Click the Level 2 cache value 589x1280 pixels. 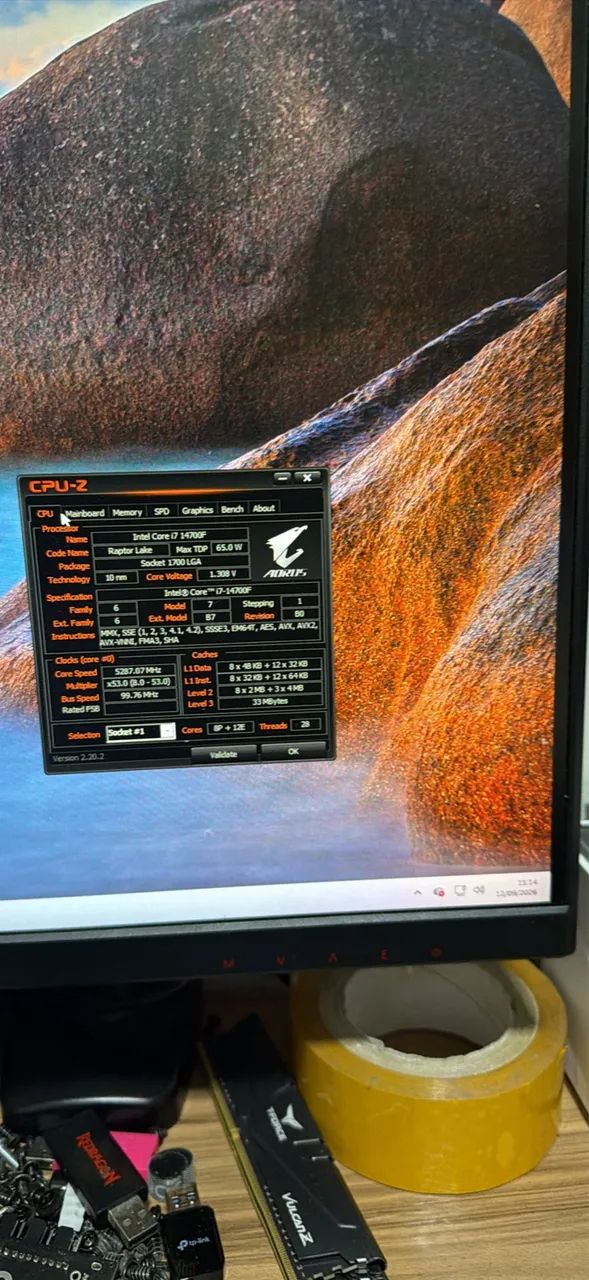pos(268,689)
